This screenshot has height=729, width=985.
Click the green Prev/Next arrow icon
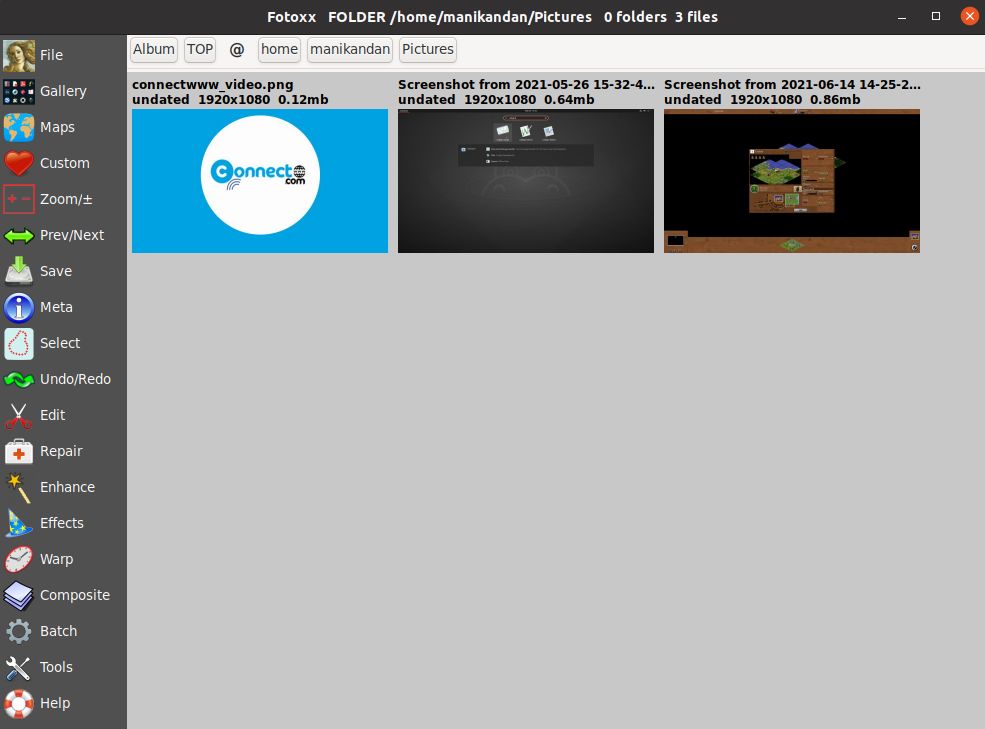[x=19, y=236]
